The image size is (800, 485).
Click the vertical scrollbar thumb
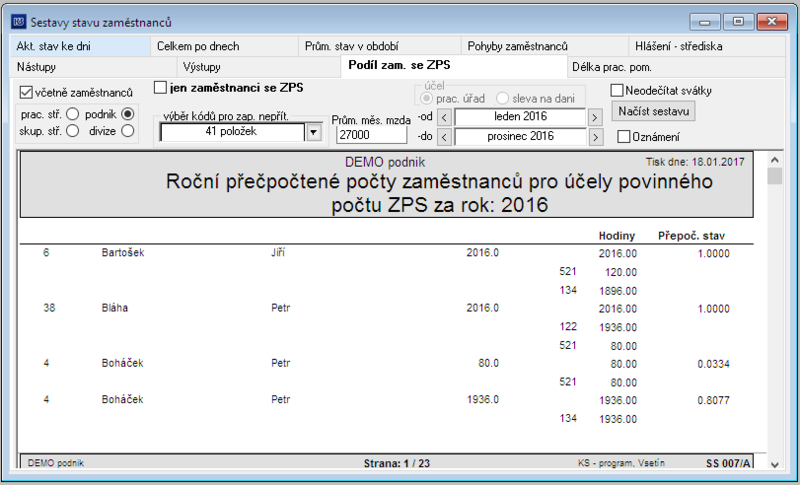point(774,176)
